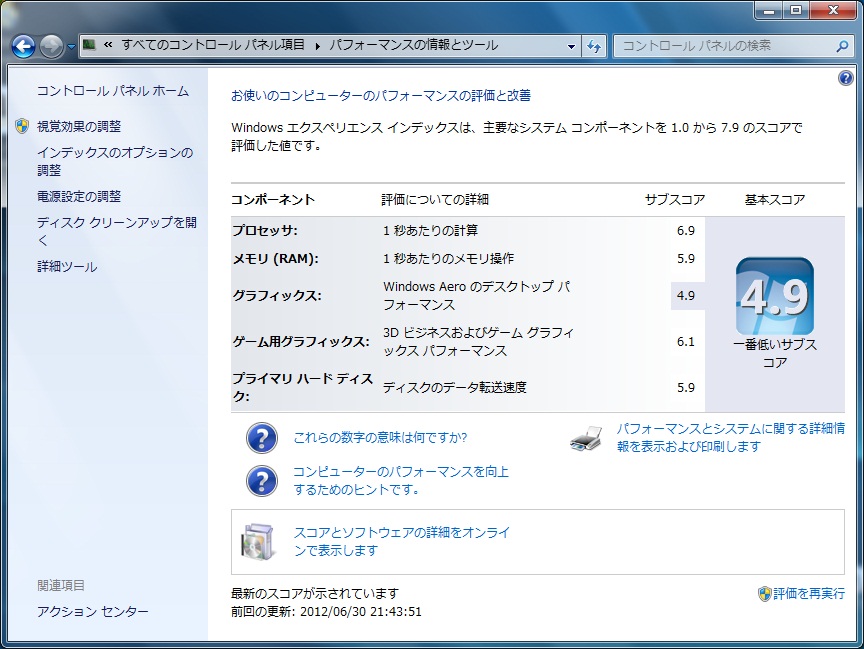The height and width of the screenshot is (649, 864).
Task: Click shield icon next to 評価を再実行
Action: click(765, 594)
